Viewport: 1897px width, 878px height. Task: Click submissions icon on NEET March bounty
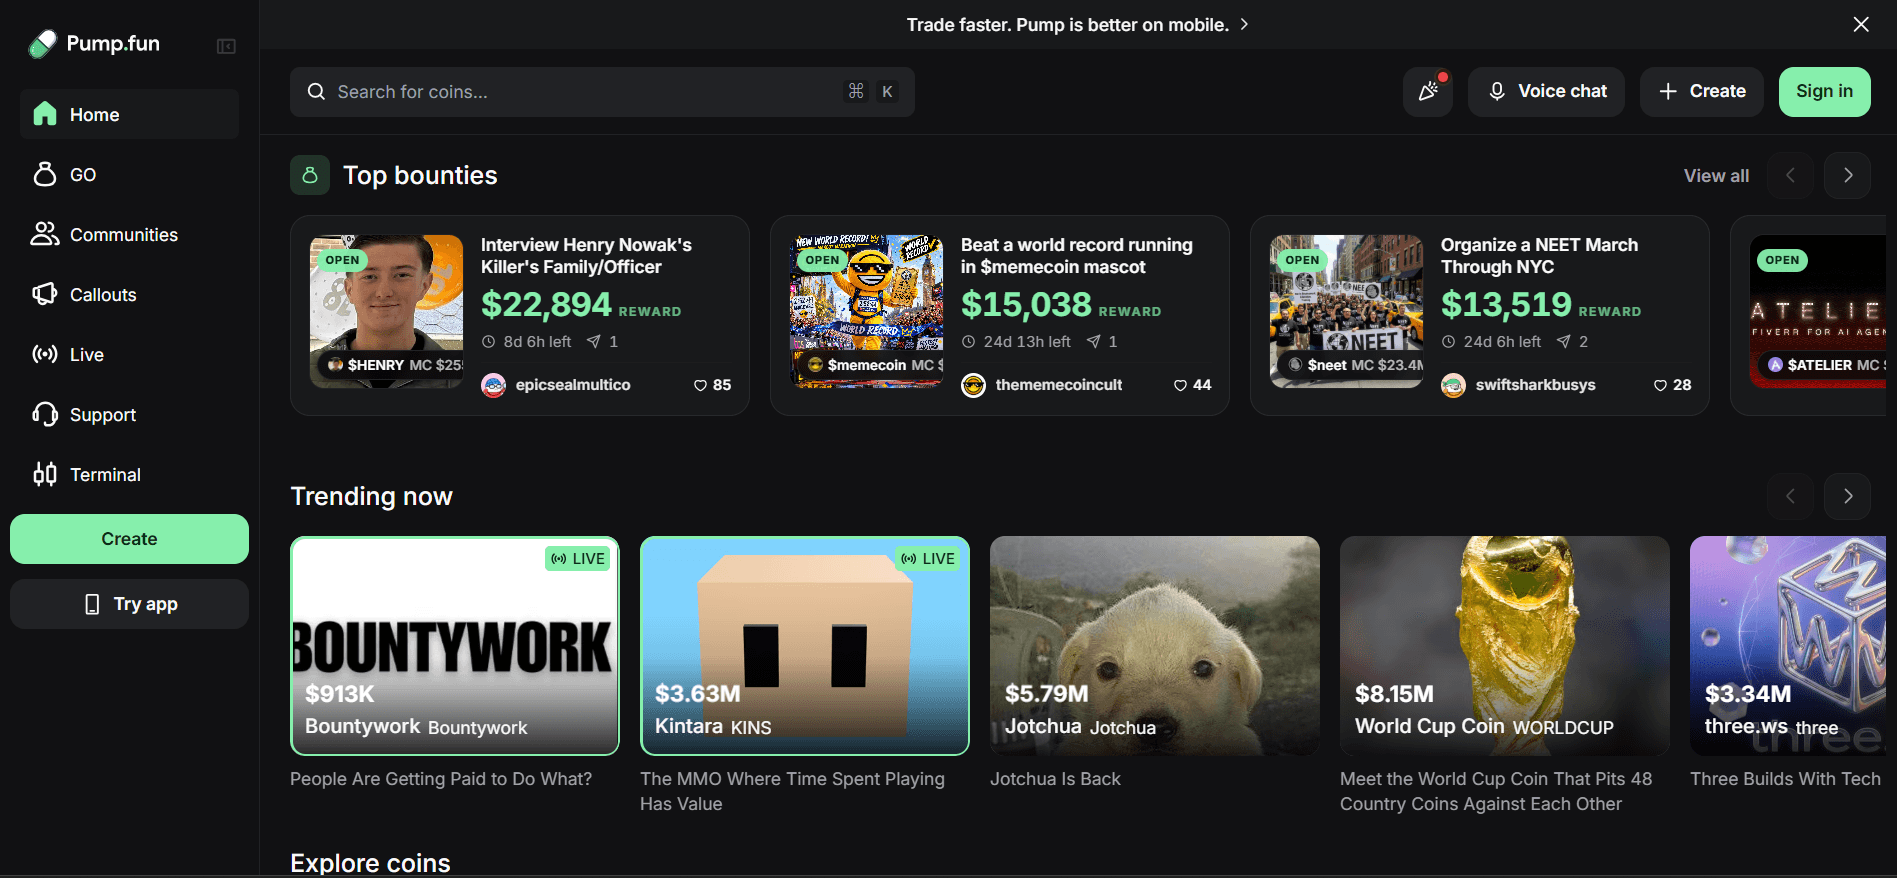(1564, 342)
